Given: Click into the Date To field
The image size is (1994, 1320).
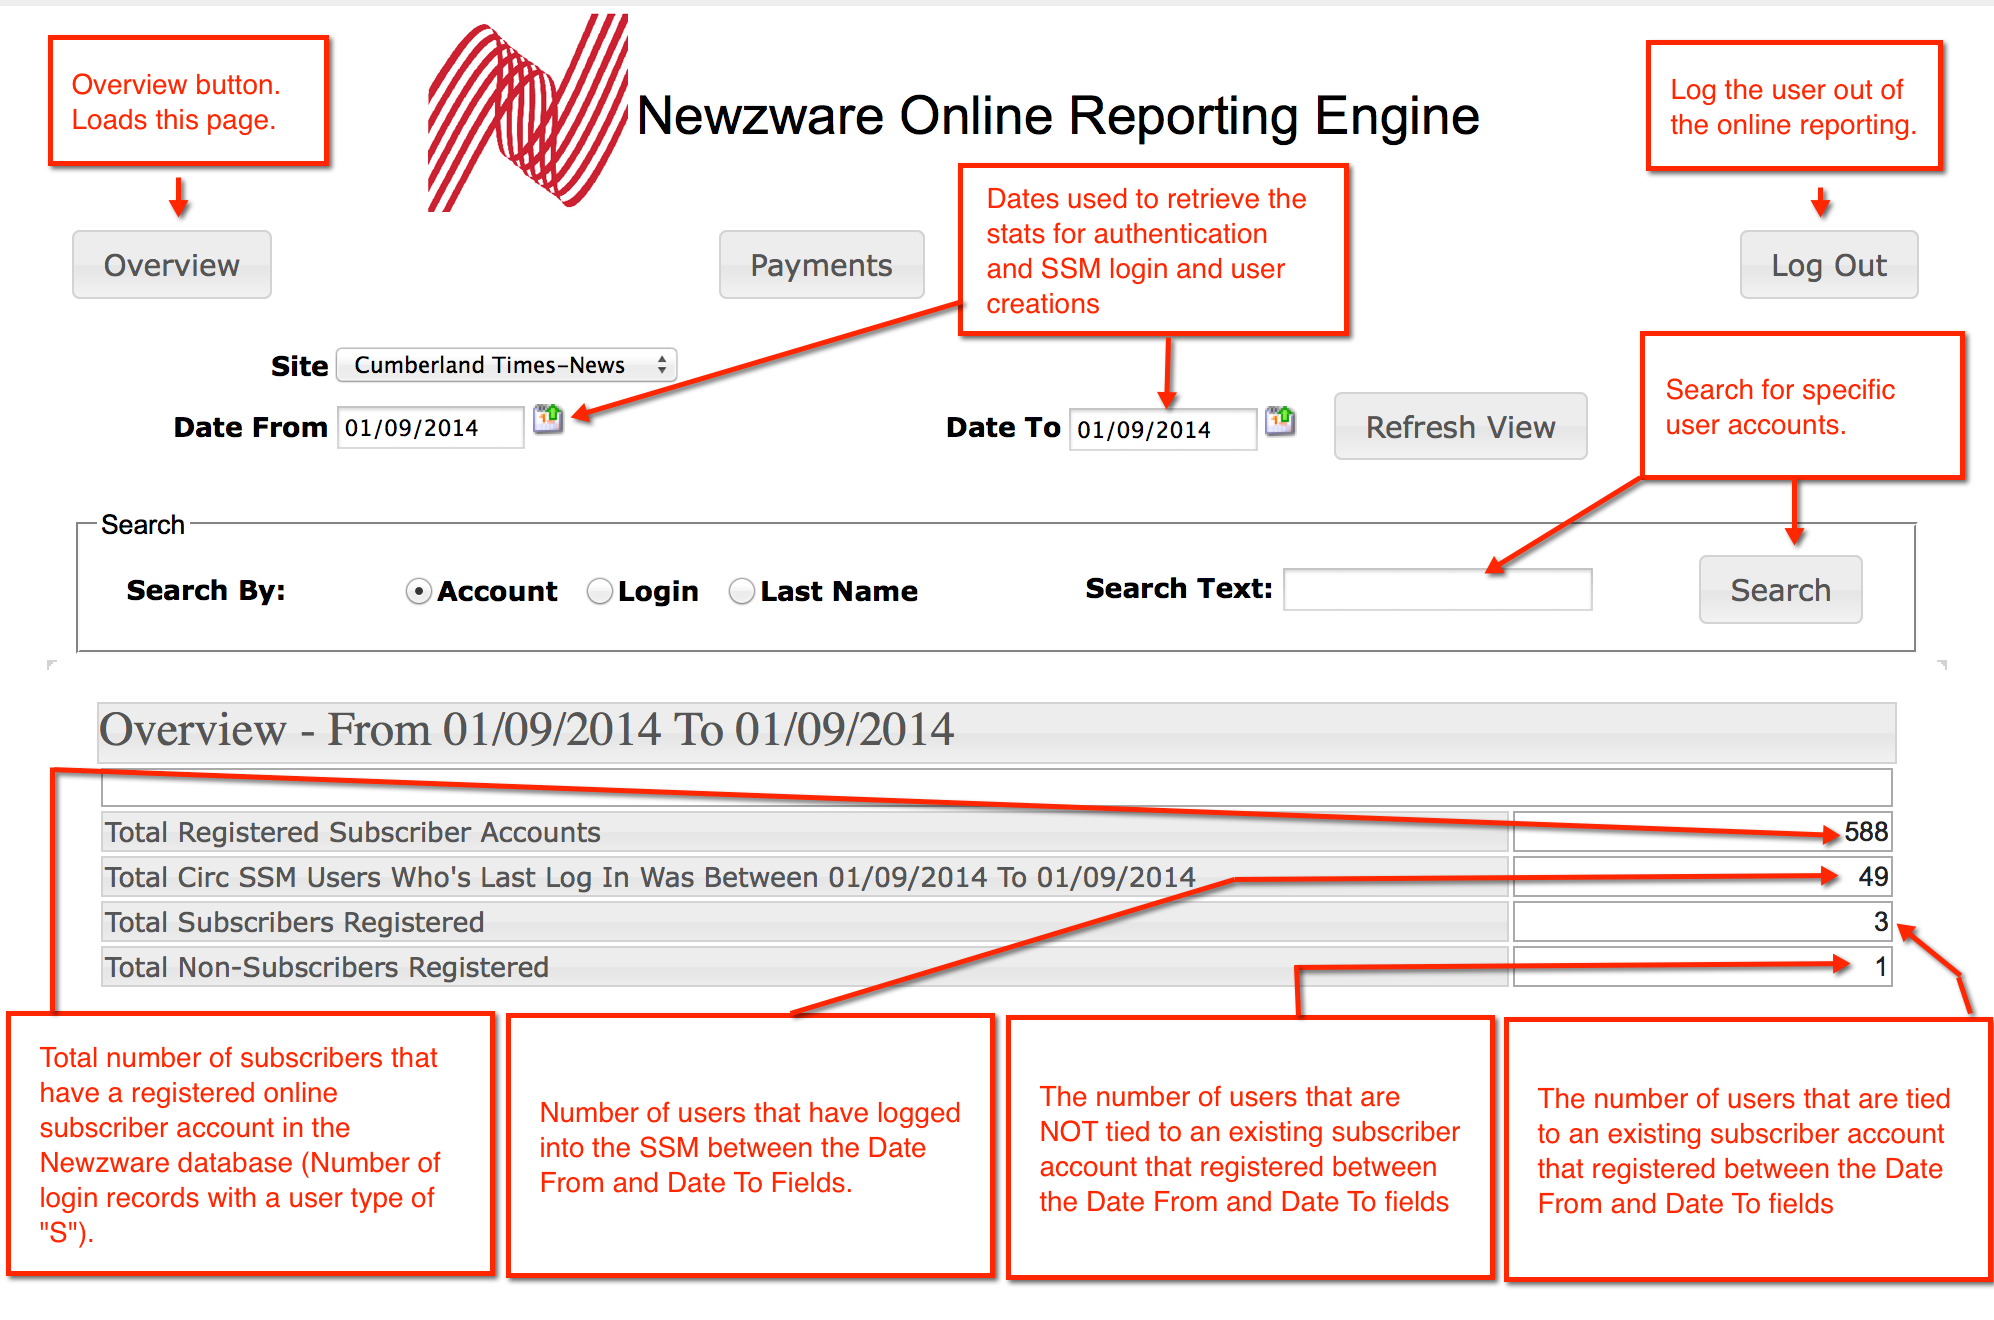Looking at the screenshot, I should 1162,430.
